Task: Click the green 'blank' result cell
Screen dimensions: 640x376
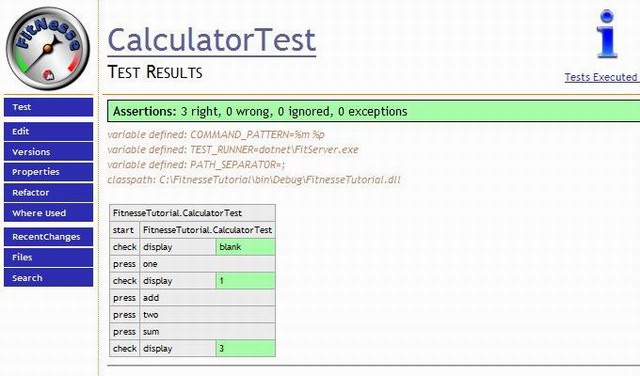Action: pyautogui.click(x=245, y=247)
